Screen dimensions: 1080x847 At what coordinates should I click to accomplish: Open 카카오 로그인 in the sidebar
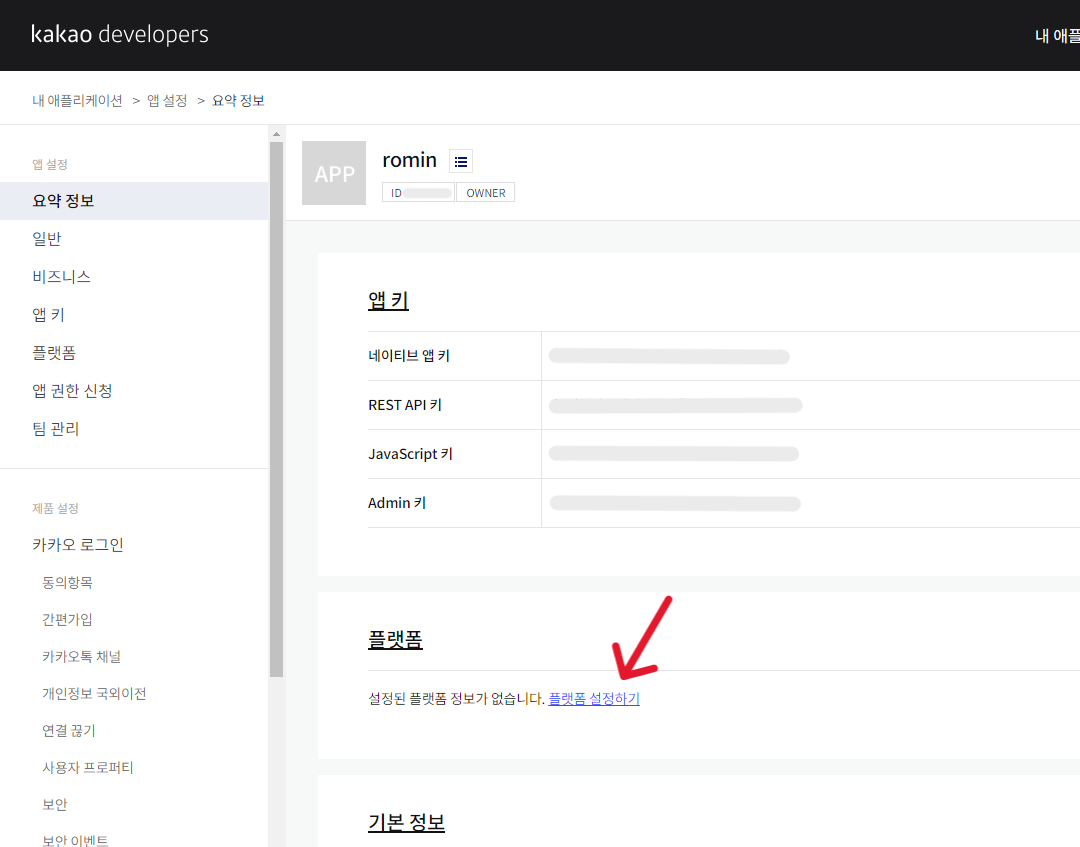tap(78, 545)
